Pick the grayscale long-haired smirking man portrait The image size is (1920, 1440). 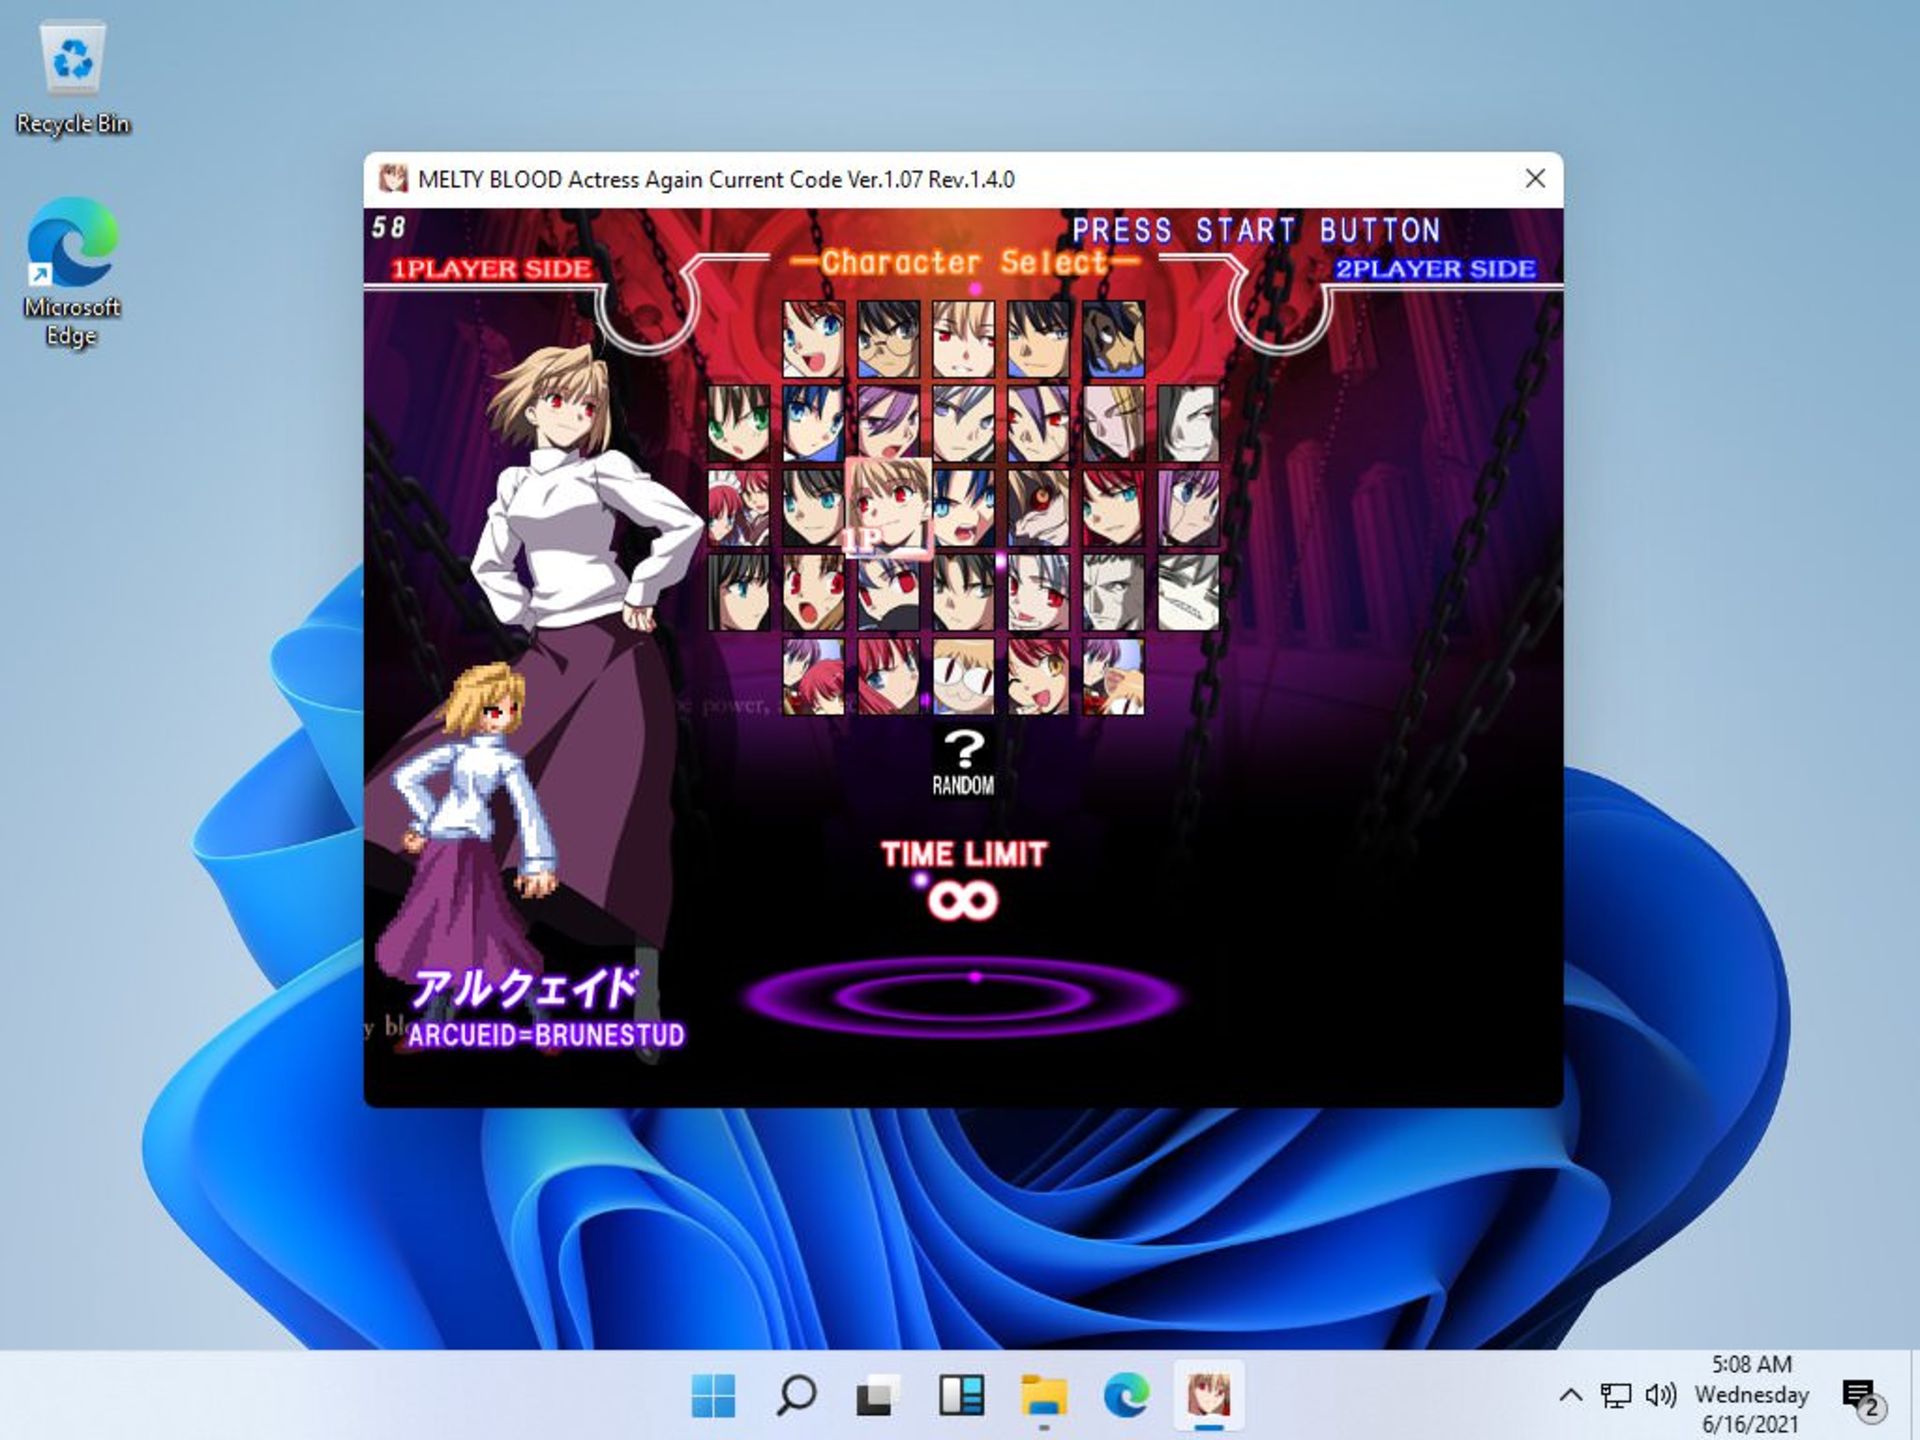pos(1188,424)
